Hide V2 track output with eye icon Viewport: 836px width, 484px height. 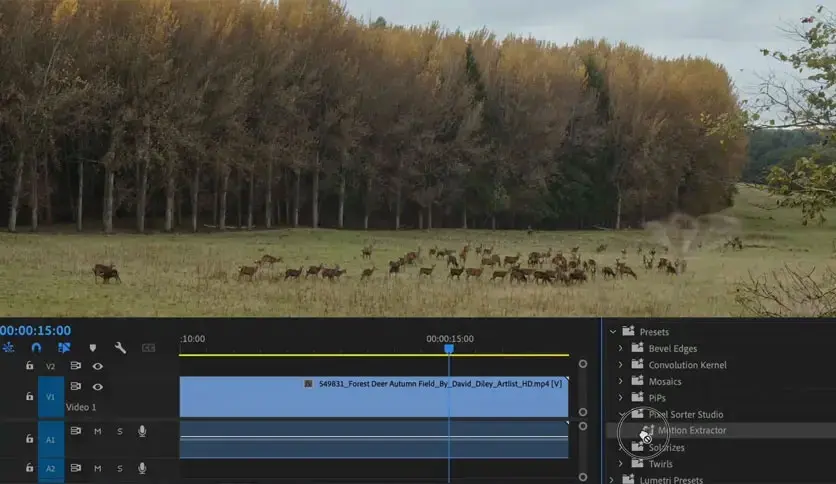coord(98,366)
